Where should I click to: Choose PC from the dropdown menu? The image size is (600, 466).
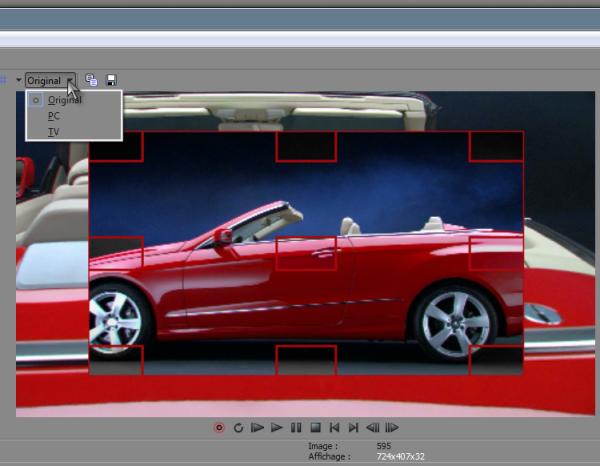click(x=54, y=116)
